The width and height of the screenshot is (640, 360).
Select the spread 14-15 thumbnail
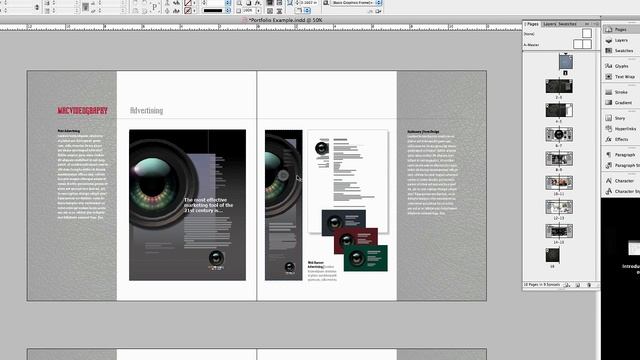(x=559, y=231)
